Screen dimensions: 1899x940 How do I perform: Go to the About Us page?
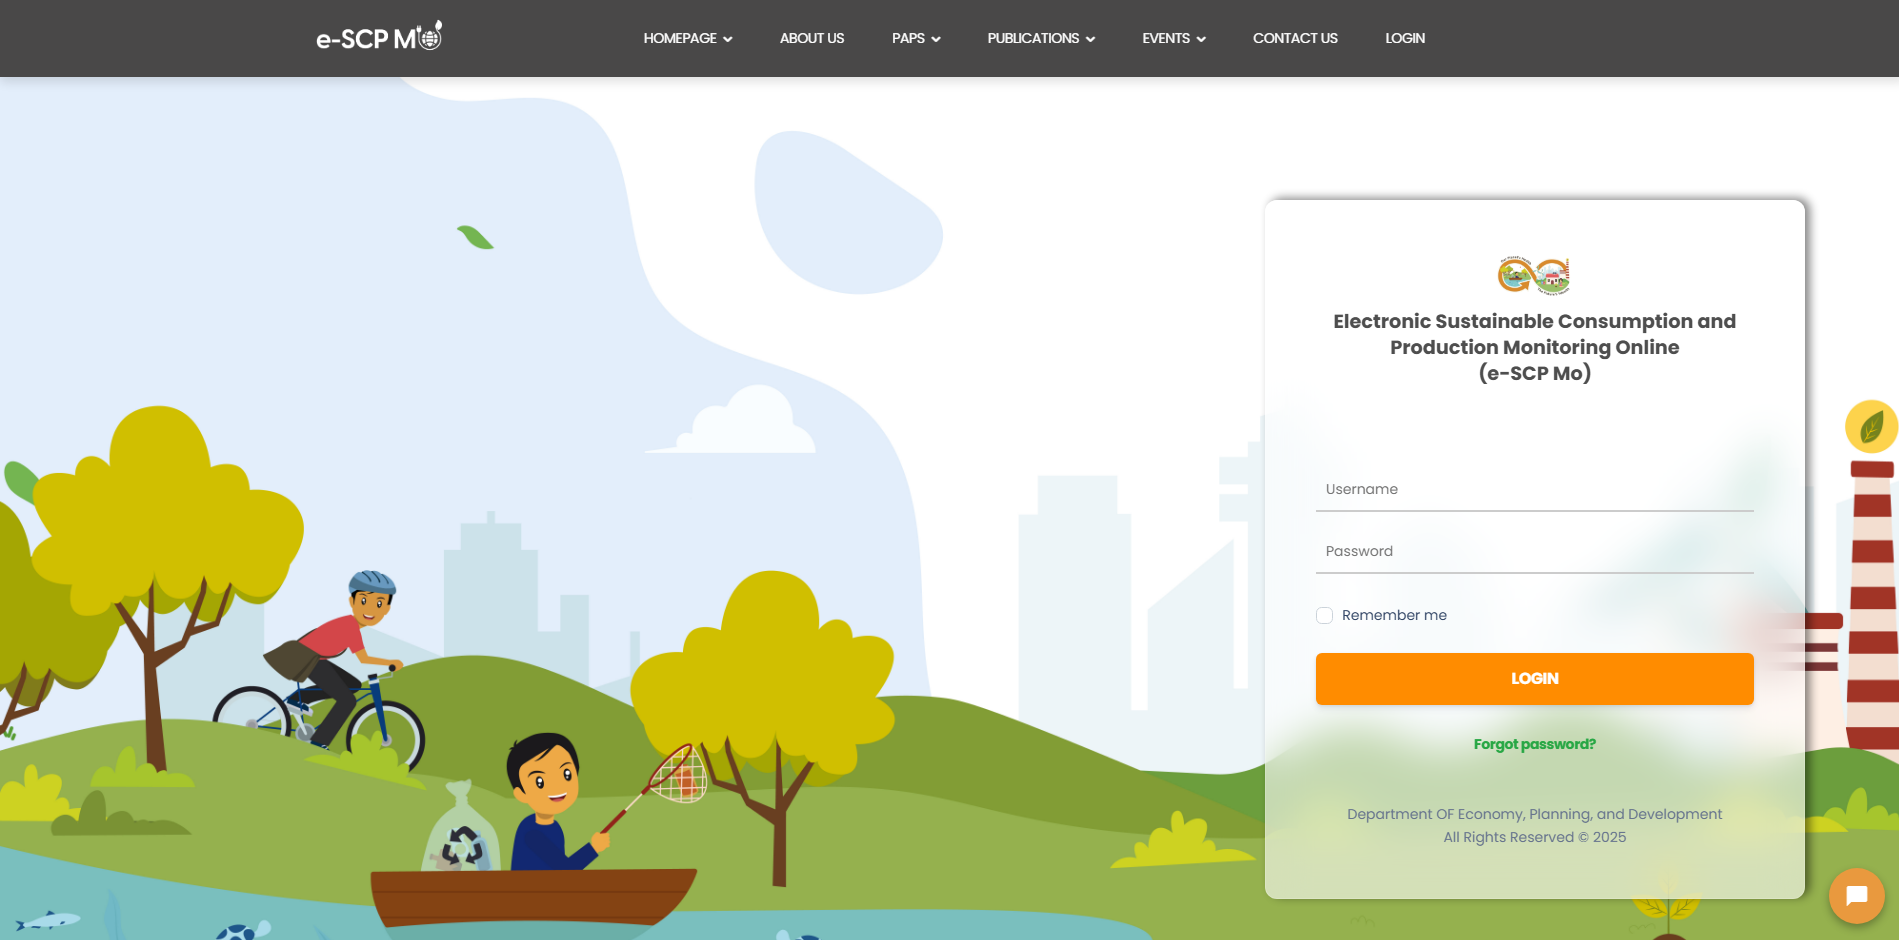(811, 38)
